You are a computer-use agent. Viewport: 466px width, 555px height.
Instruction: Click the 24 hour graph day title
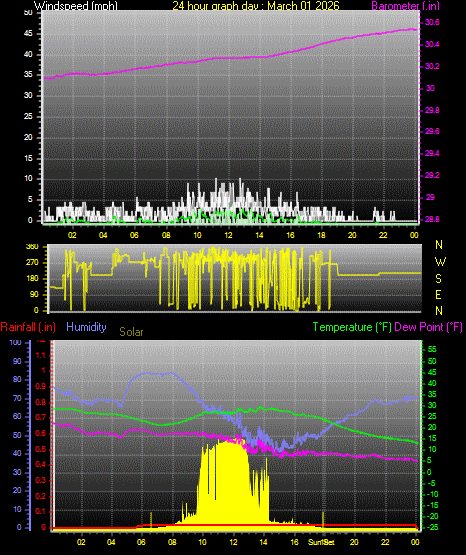click(256, 6)
